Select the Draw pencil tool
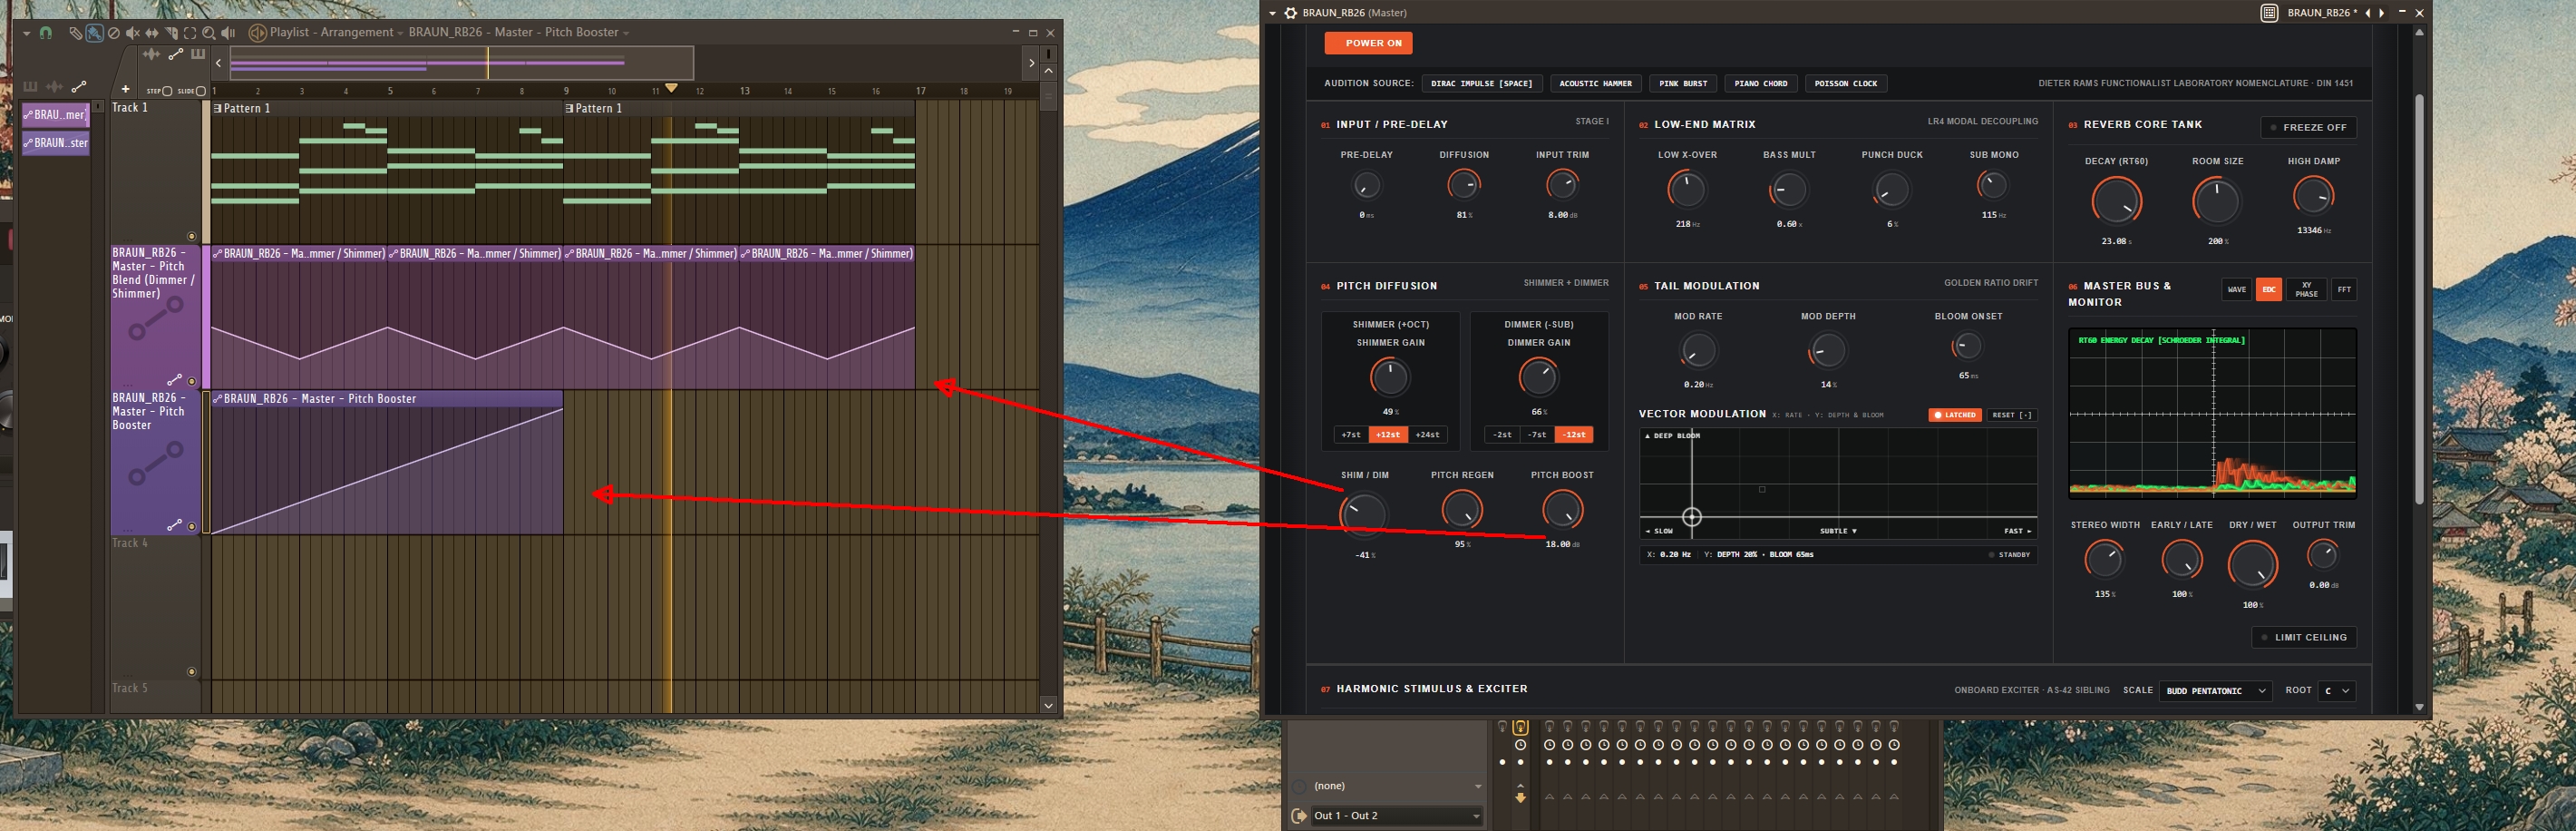Image resolution: width=2576 pixels, height=831 pixels. (x=76, y=33)
